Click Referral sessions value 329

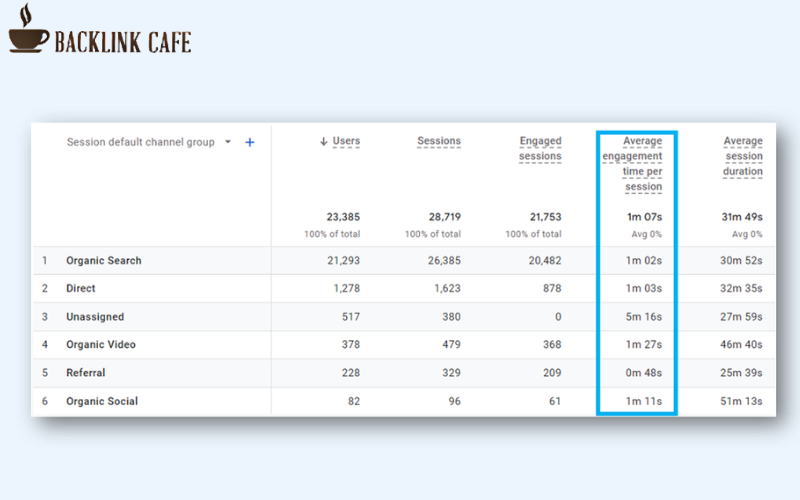(x=452, y=373)
